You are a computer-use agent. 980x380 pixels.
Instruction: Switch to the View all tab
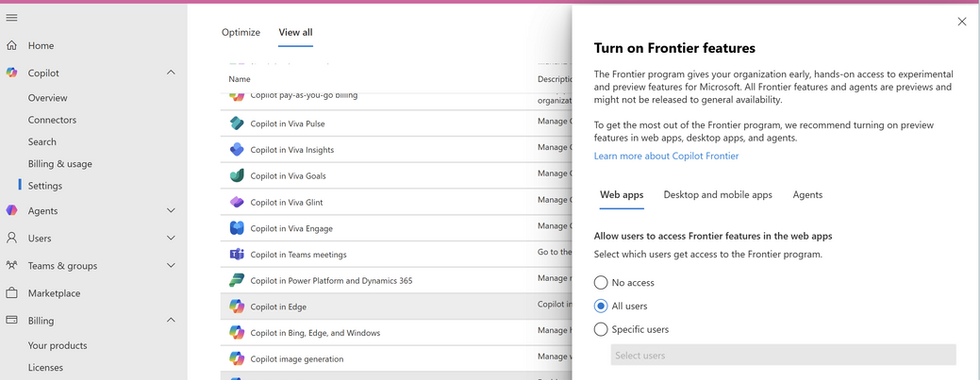(x=296, y=32)
